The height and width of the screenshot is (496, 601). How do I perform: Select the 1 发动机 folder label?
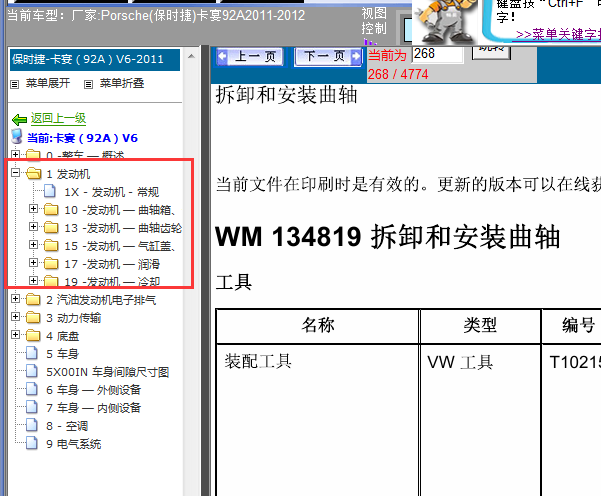click(68, 174)
